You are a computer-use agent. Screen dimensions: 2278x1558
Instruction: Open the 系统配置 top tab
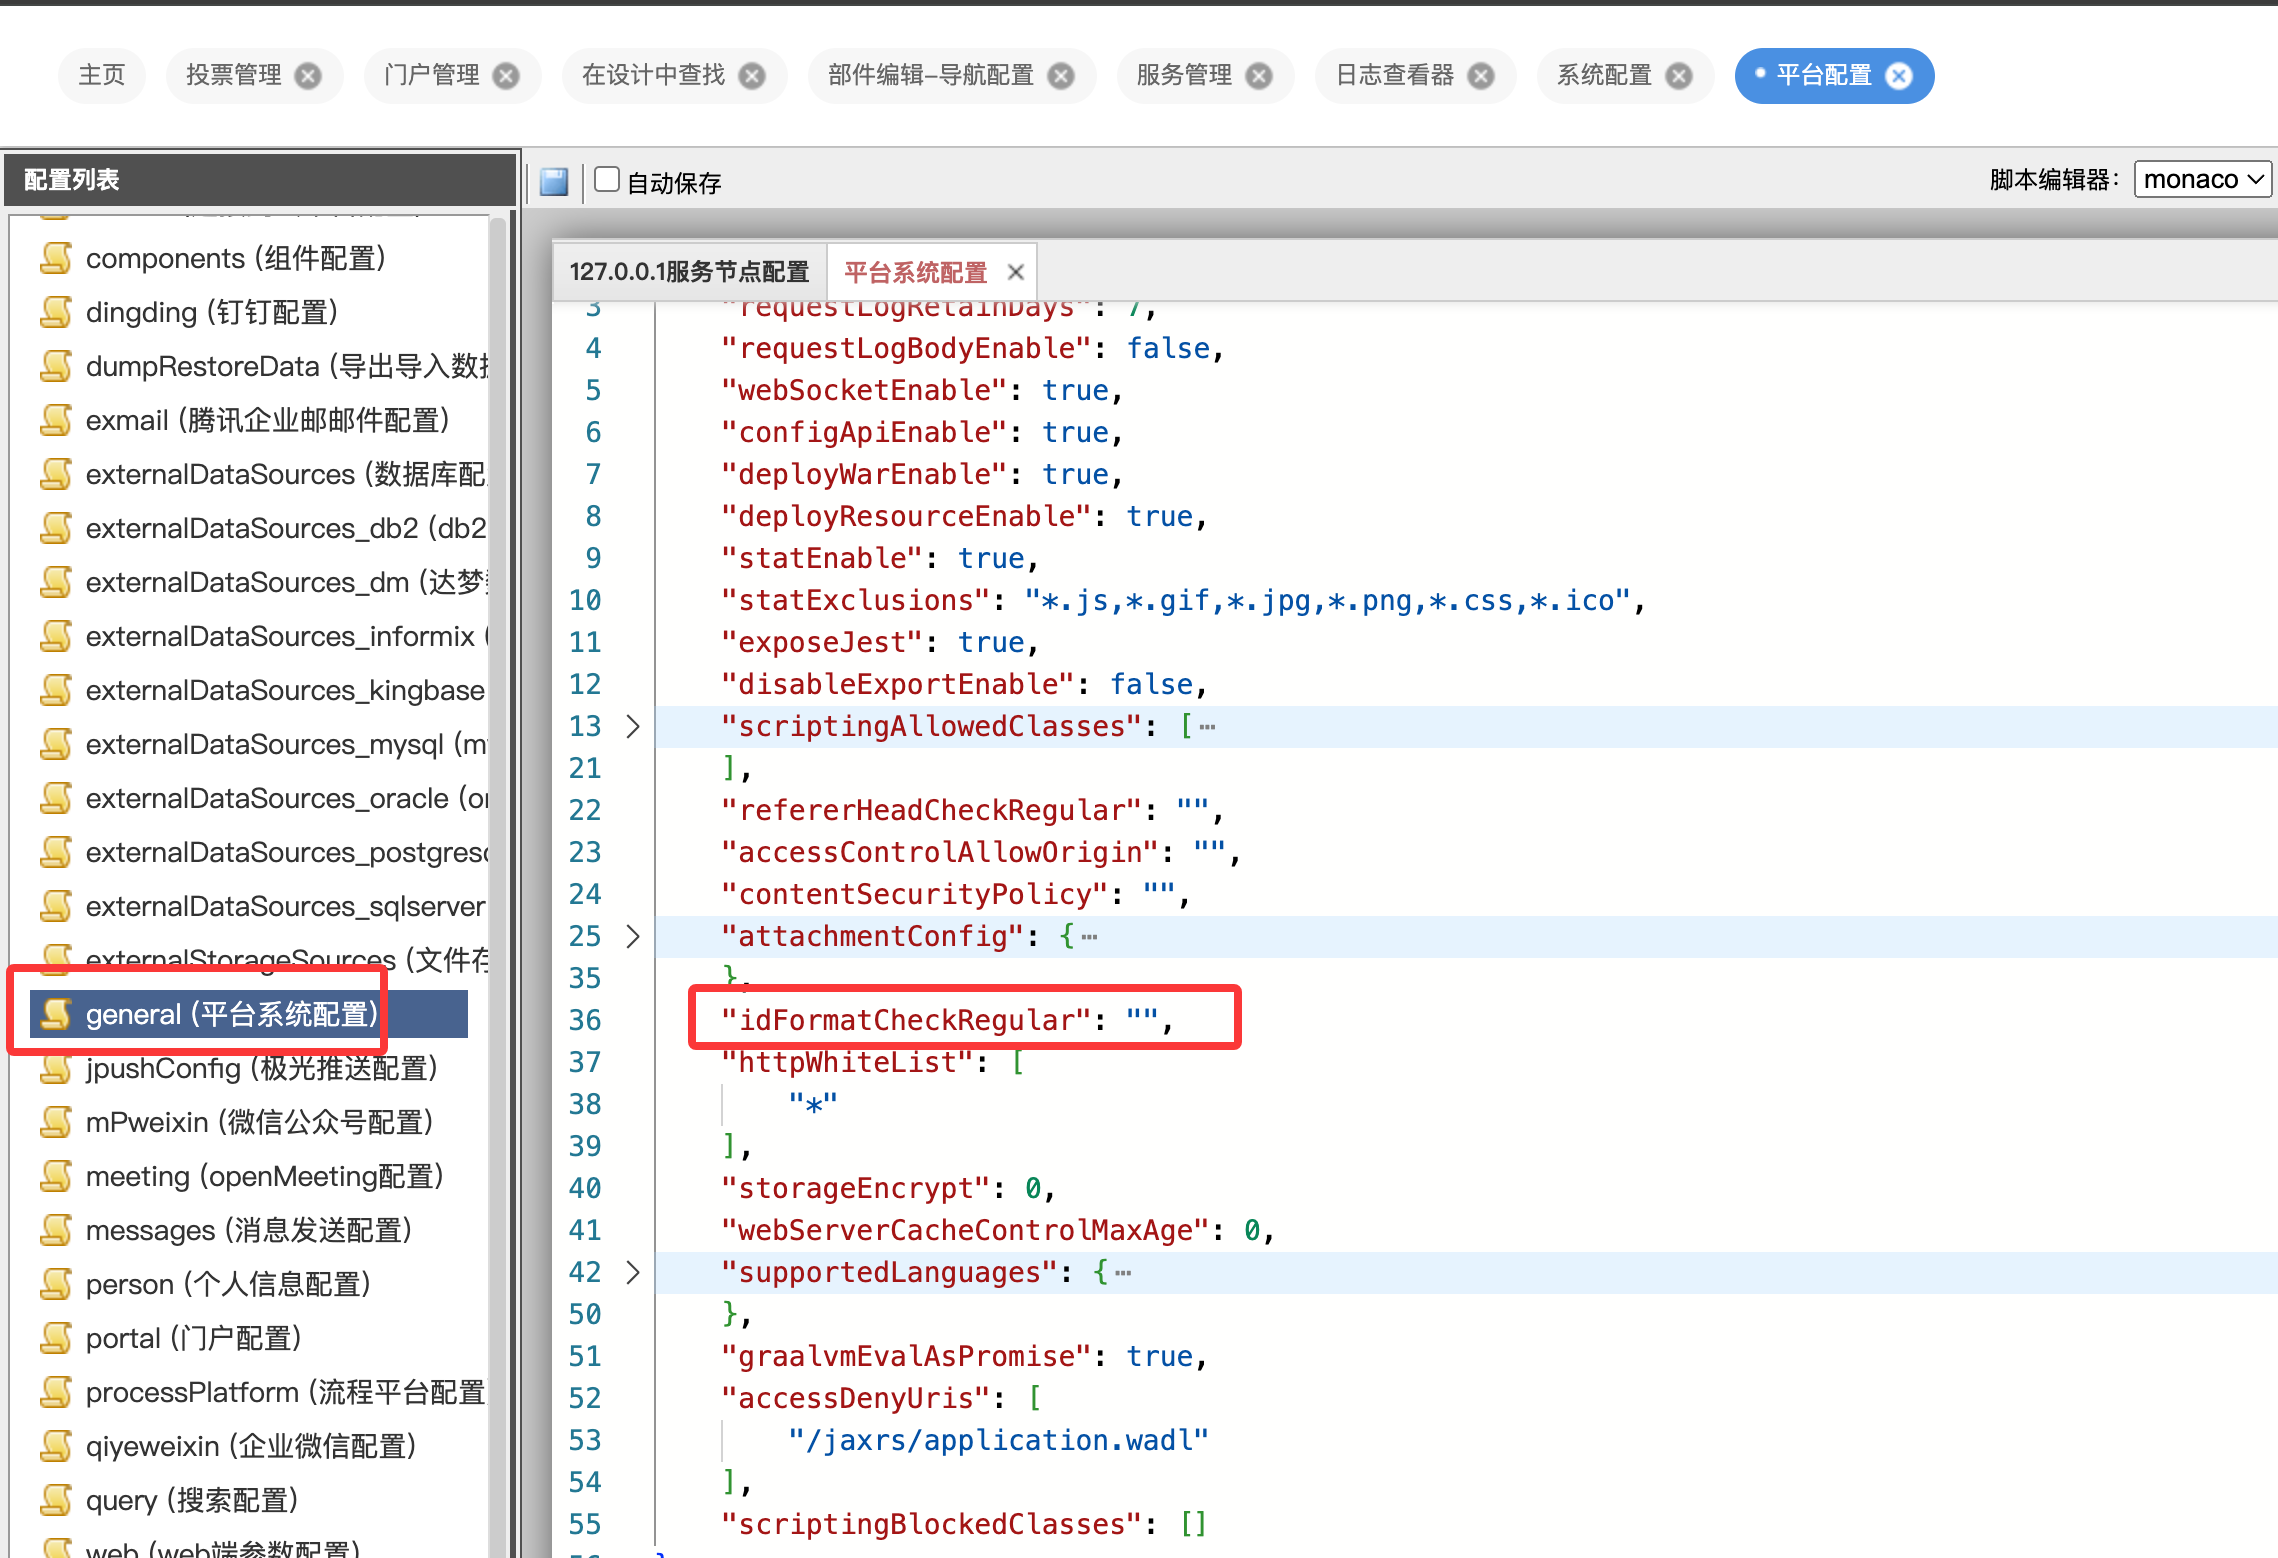coord(1604,76)
